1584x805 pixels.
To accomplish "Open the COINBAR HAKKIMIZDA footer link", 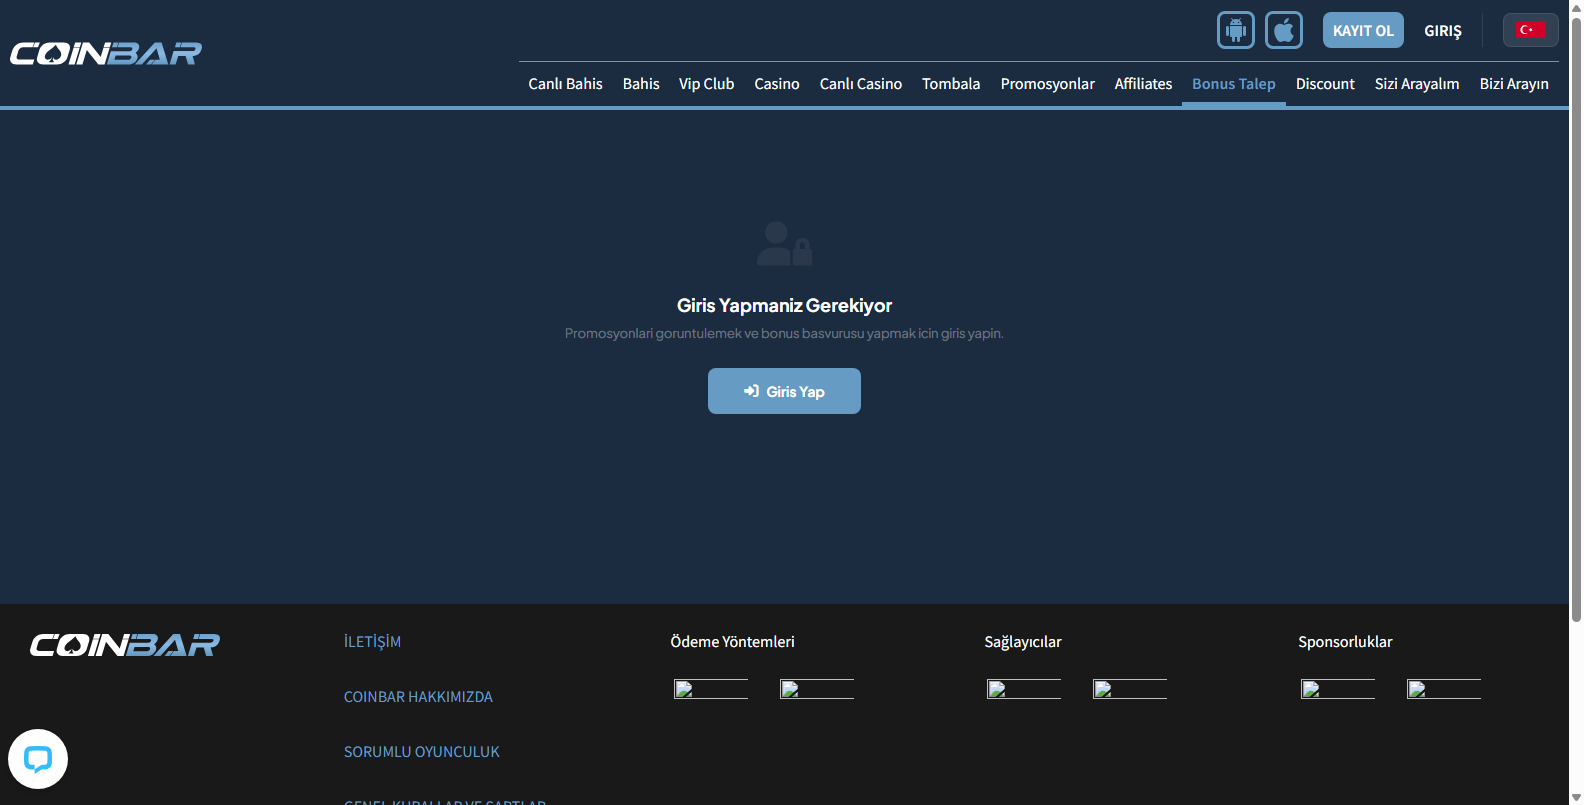I will click(x=418, y=697).
